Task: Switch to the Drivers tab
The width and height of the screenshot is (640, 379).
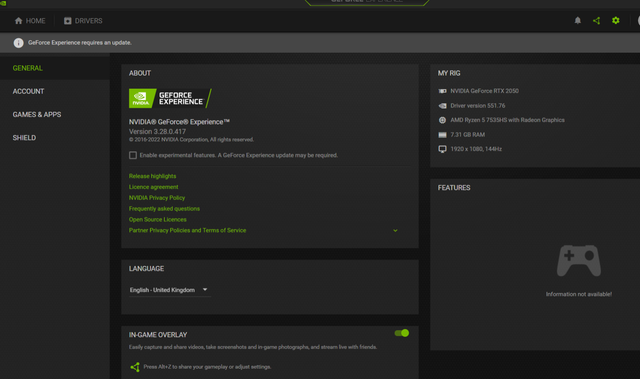Action: pos(83,21)
